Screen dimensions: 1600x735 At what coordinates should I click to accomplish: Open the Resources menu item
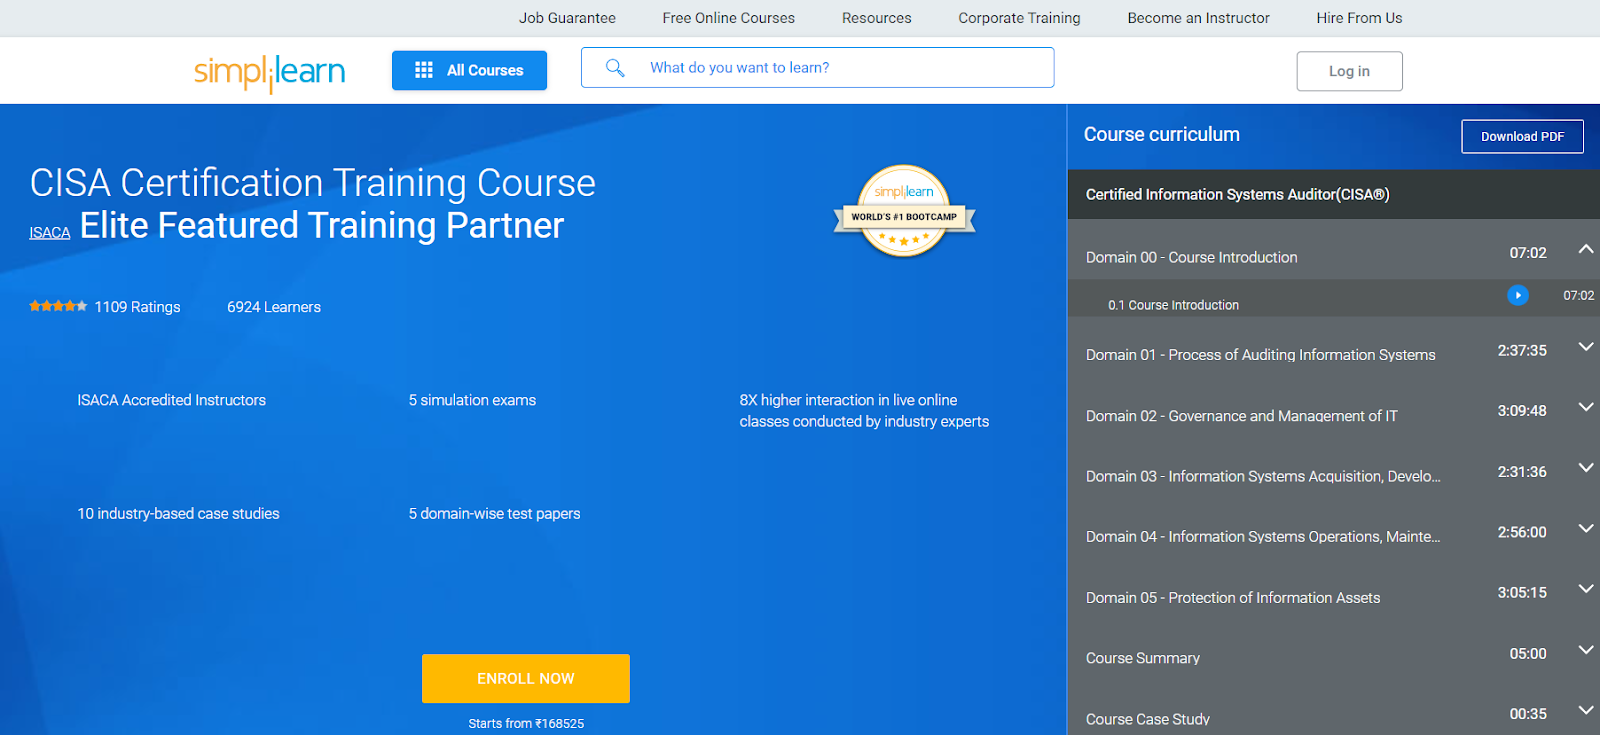pos(876,18)
